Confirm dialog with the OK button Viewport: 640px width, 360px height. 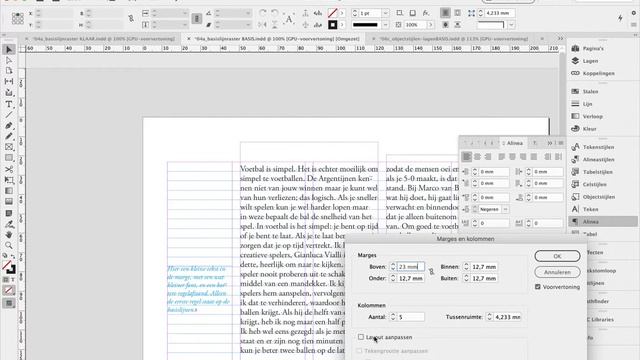point(557,256)
